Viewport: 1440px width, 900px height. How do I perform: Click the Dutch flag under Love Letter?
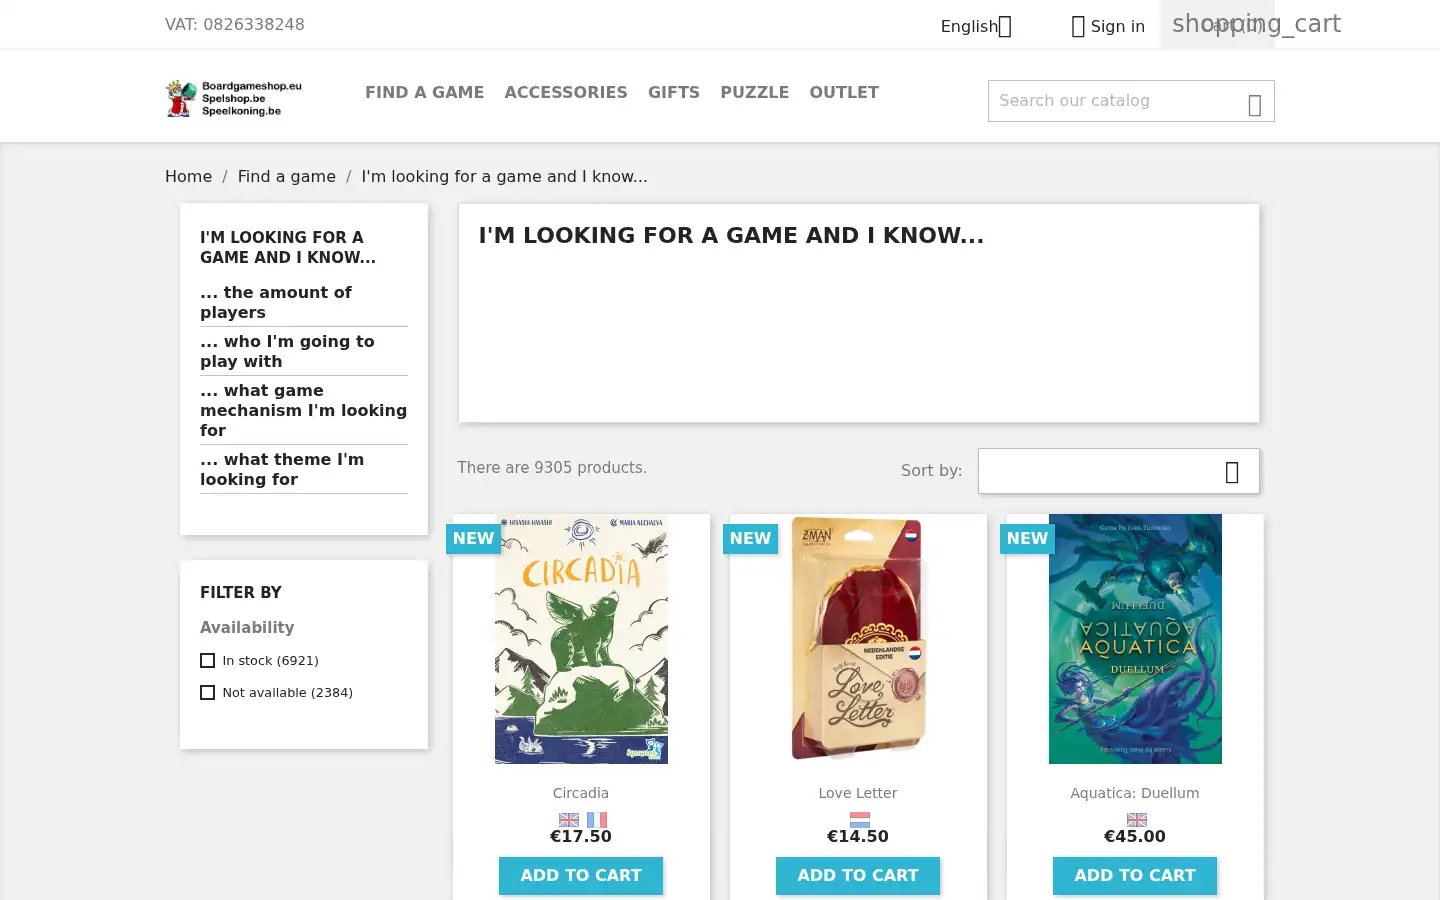pos(859,819)
